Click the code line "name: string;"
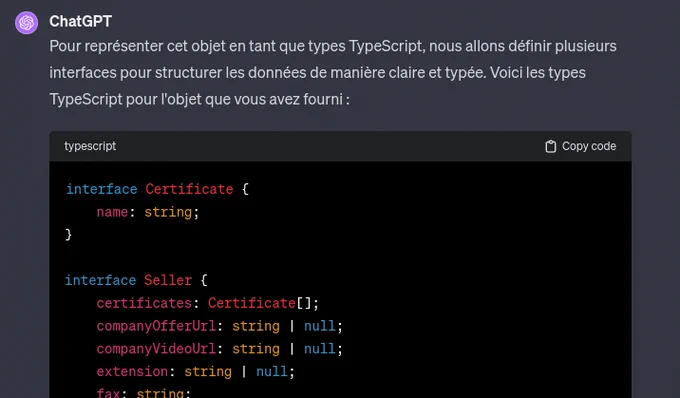680x398 pixels. tap(147, 212)
